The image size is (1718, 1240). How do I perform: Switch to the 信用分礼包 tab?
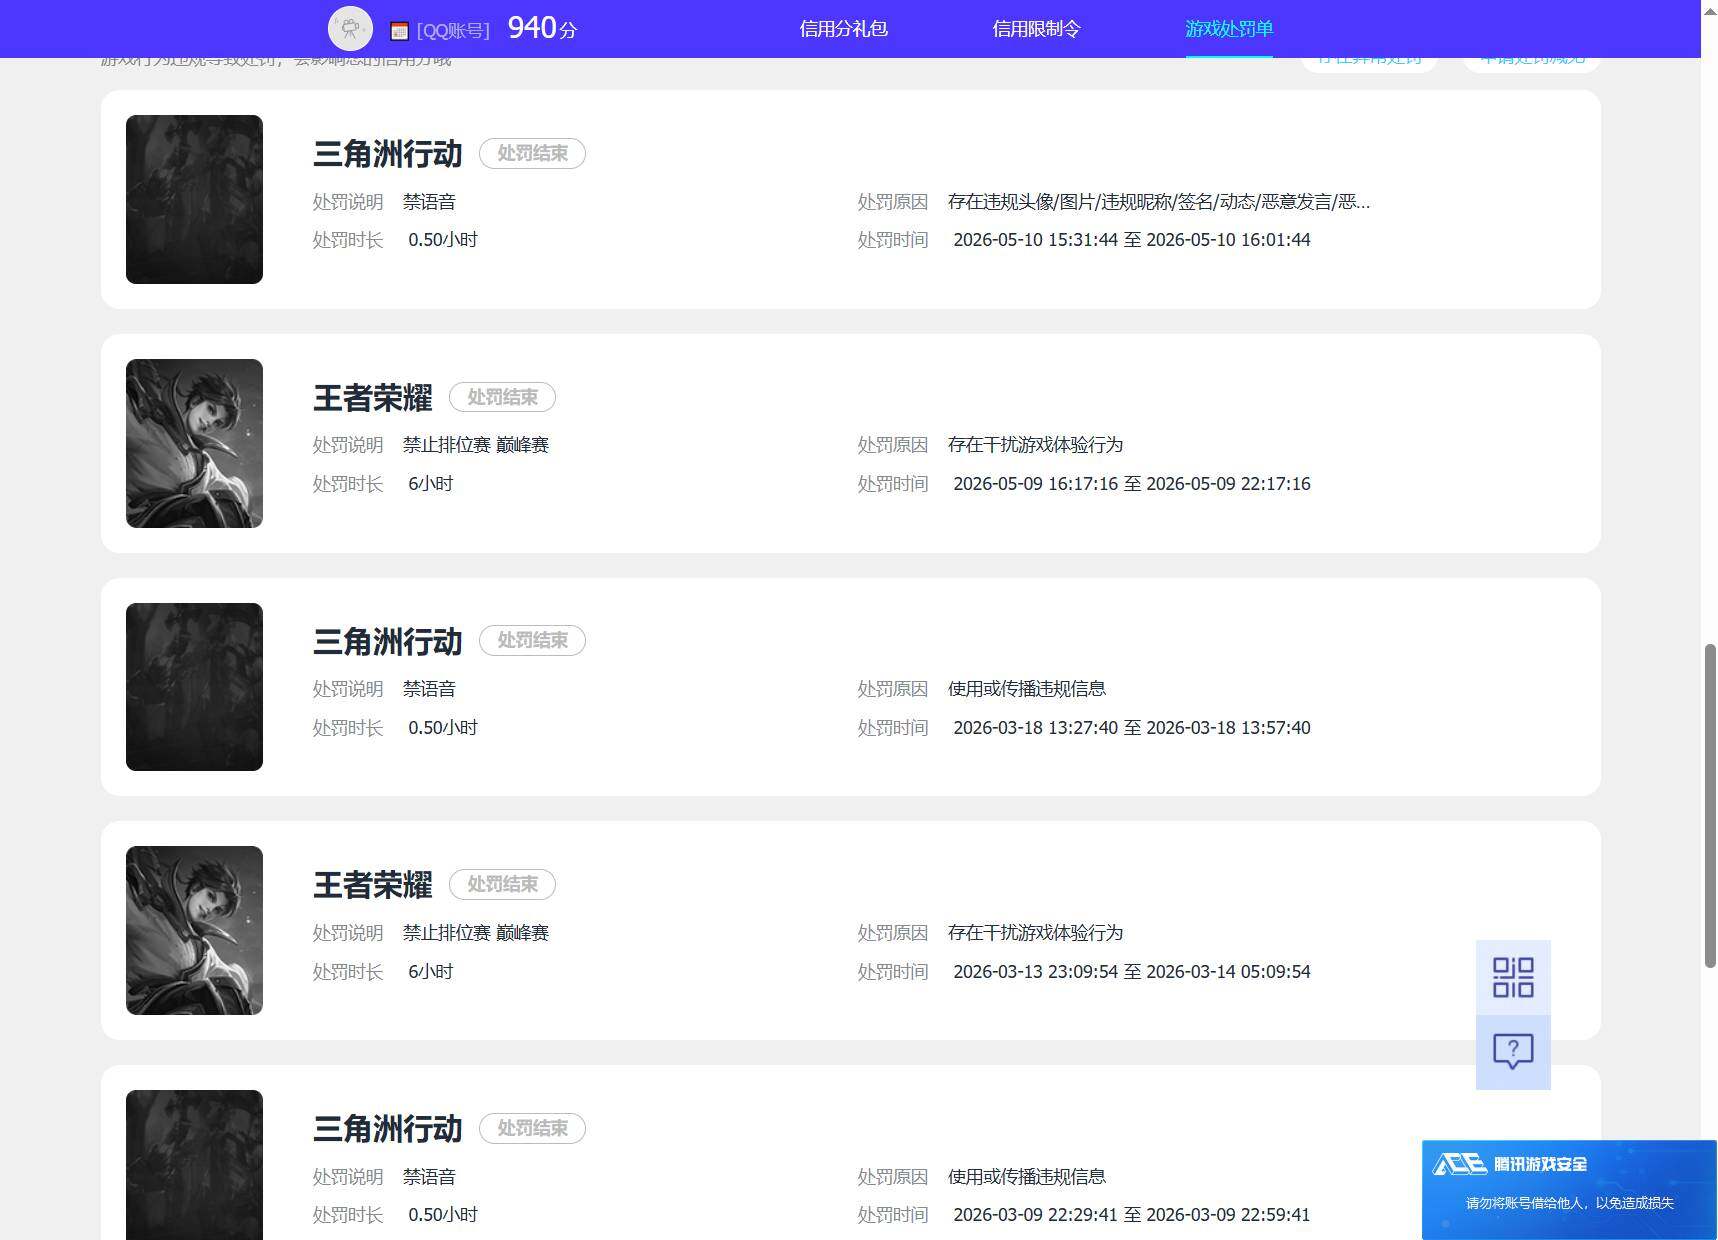coord(843,29)
